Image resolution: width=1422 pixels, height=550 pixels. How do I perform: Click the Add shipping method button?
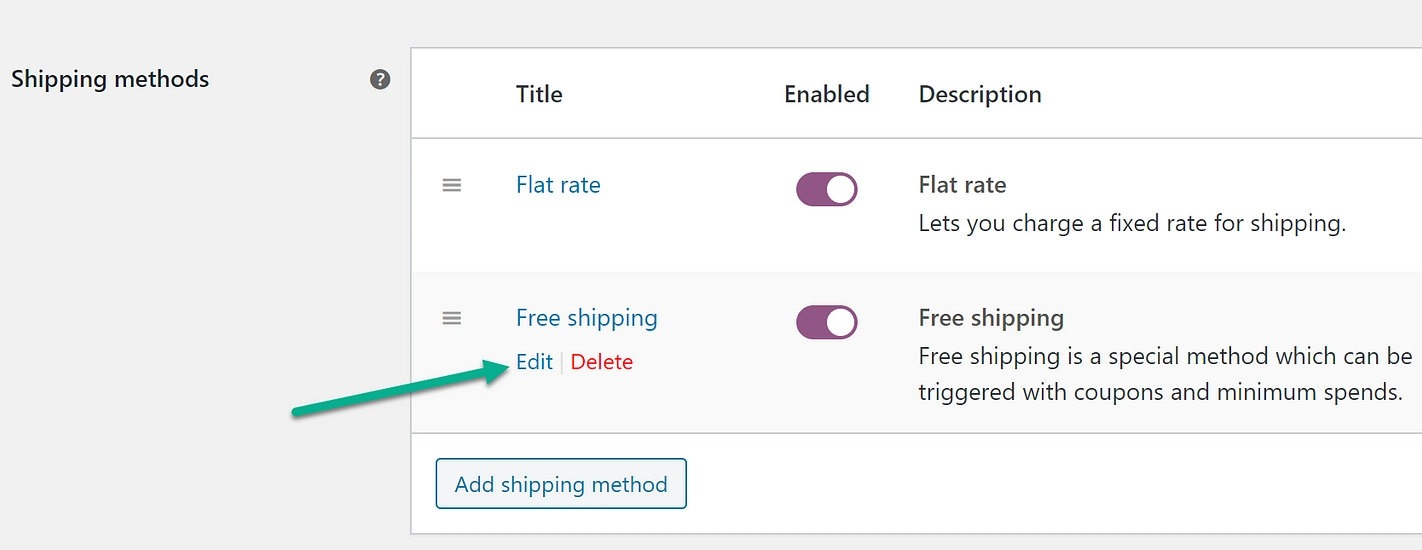[x=561, y=484]
